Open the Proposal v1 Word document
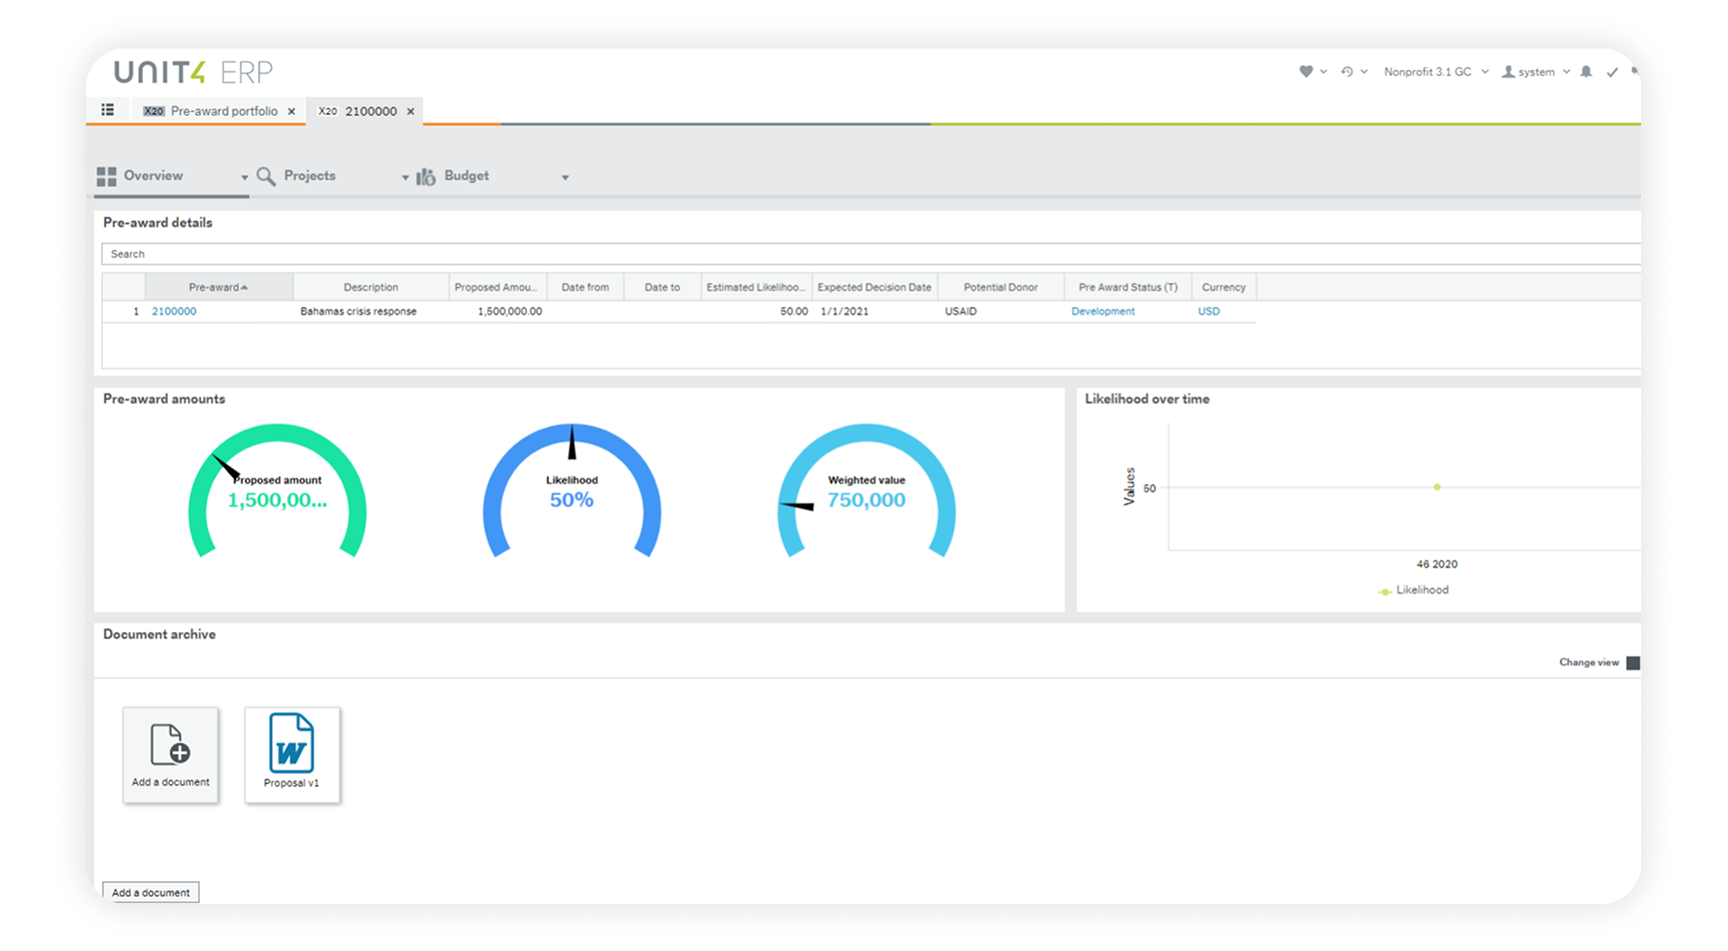The height and width of the screenshot is (951, 1728). (x=291, y=754)
